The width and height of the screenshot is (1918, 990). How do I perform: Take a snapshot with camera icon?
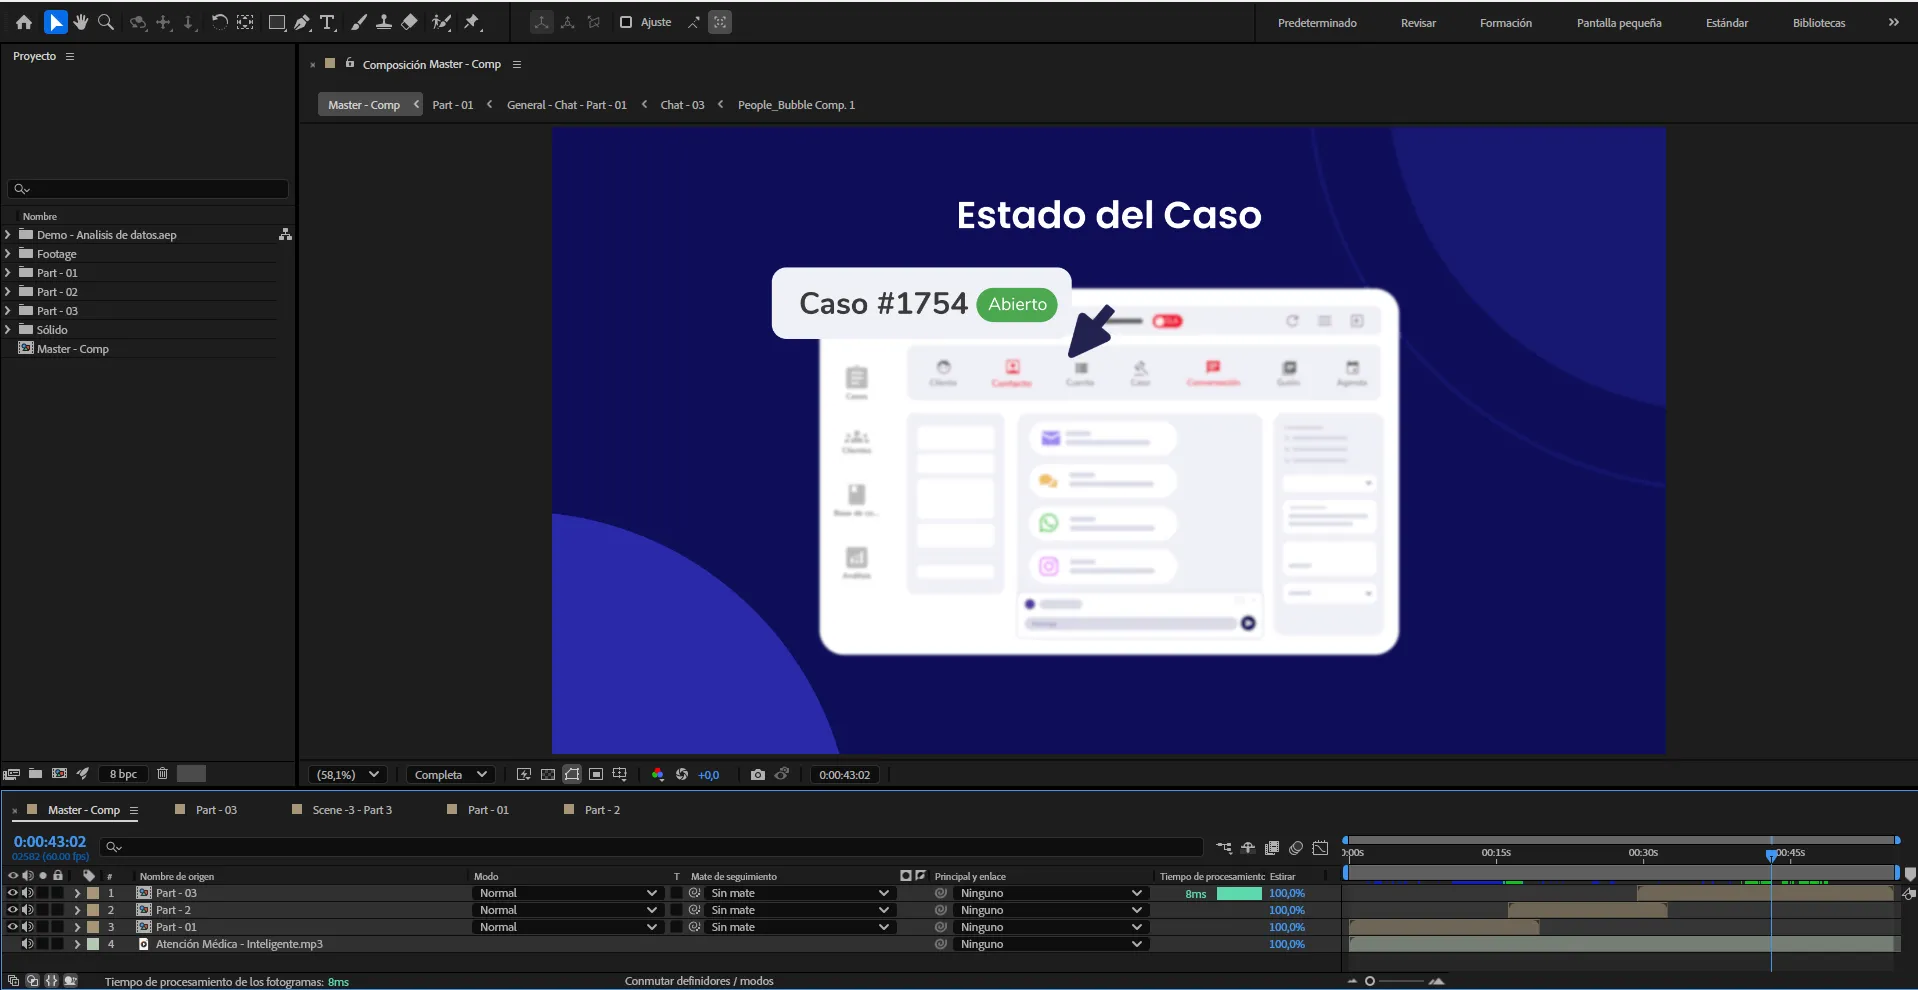758,774
